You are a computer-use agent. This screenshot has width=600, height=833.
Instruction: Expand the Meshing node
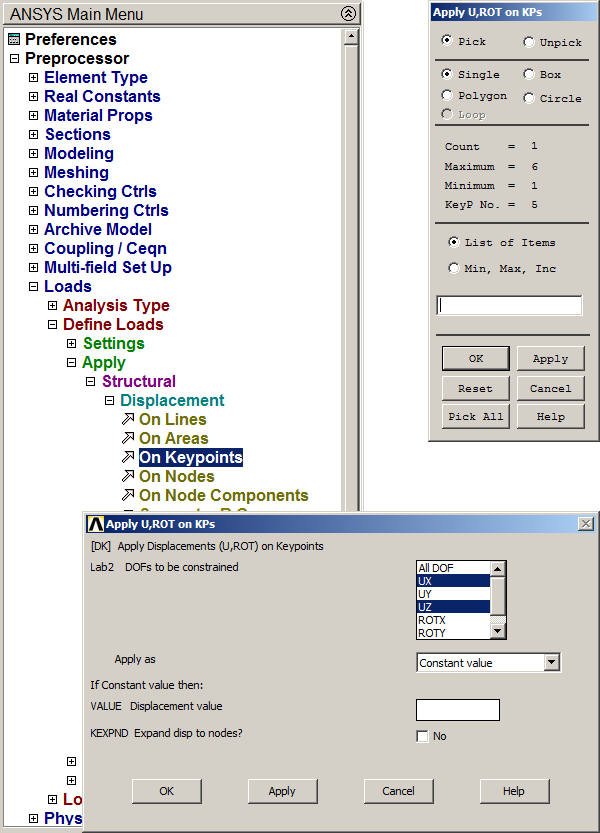(33, 173)
